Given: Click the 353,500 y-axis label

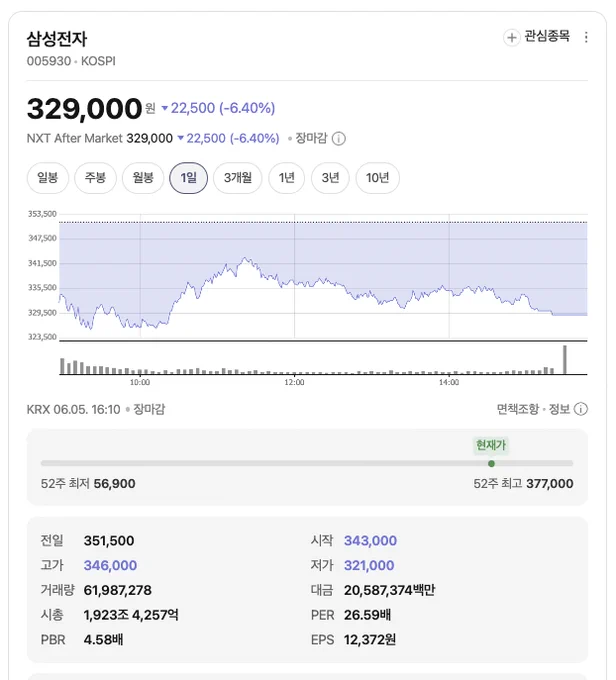Looking at the screenshot, I should click(x=43, y=214).
